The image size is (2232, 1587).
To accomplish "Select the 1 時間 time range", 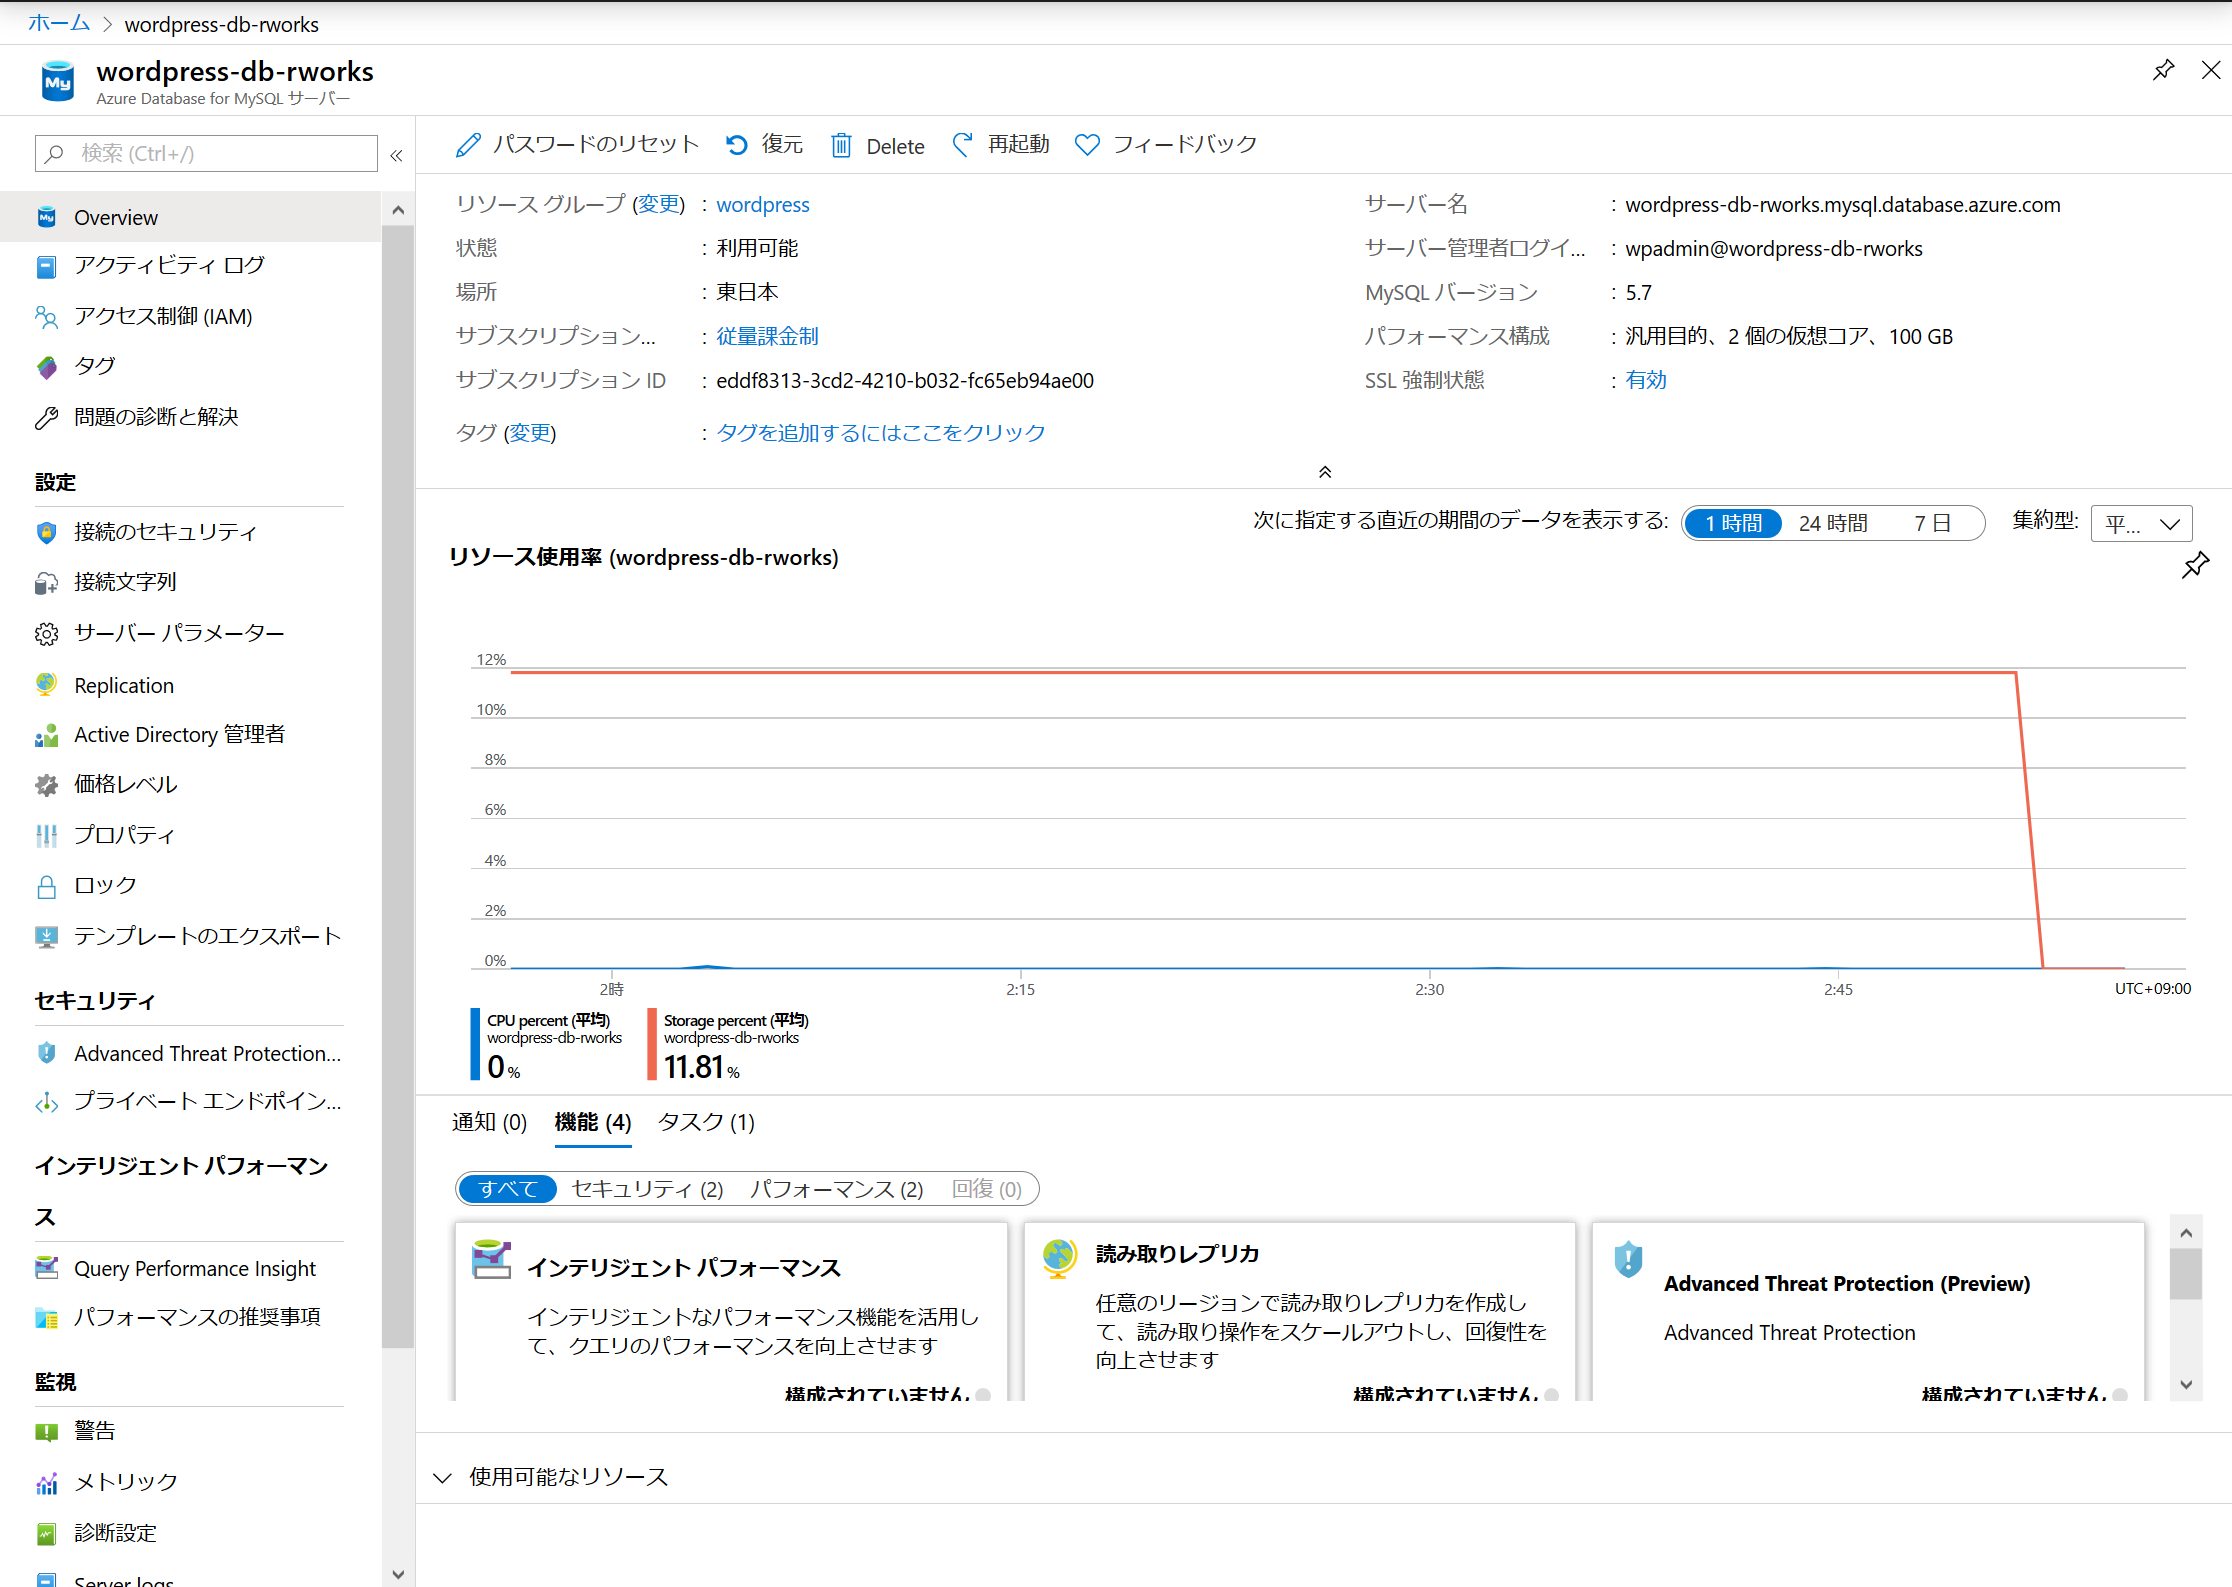I will click(x=1733, y=523).
